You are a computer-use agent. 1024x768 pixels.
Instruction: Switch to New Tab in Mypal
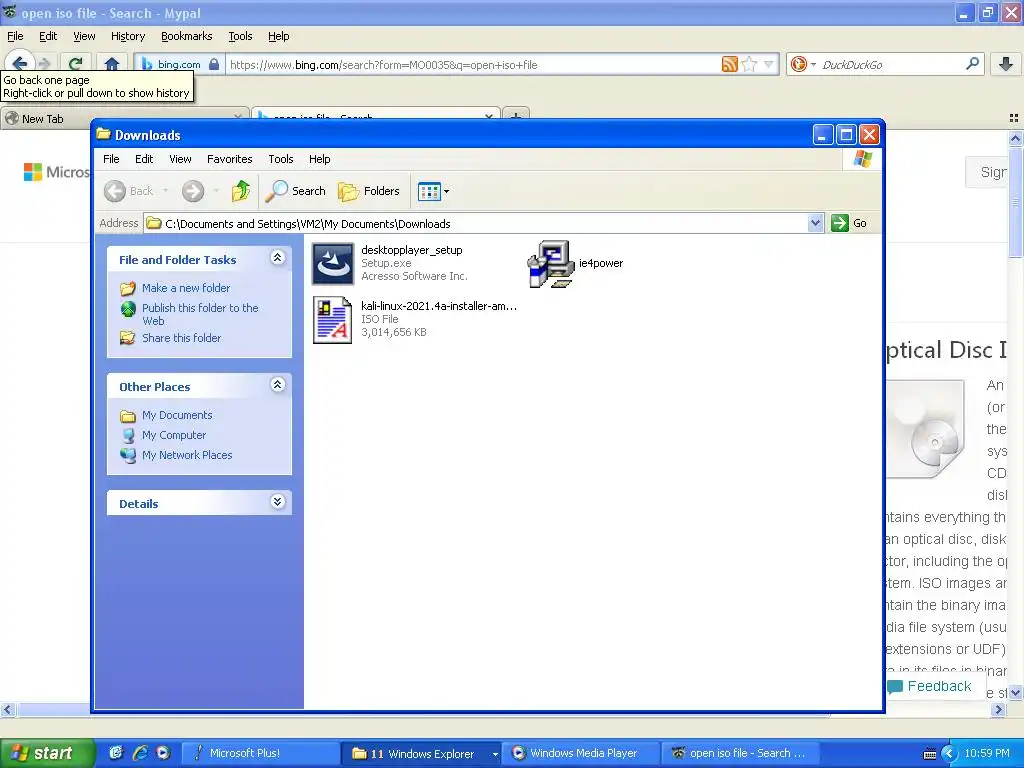pos(124,118)
